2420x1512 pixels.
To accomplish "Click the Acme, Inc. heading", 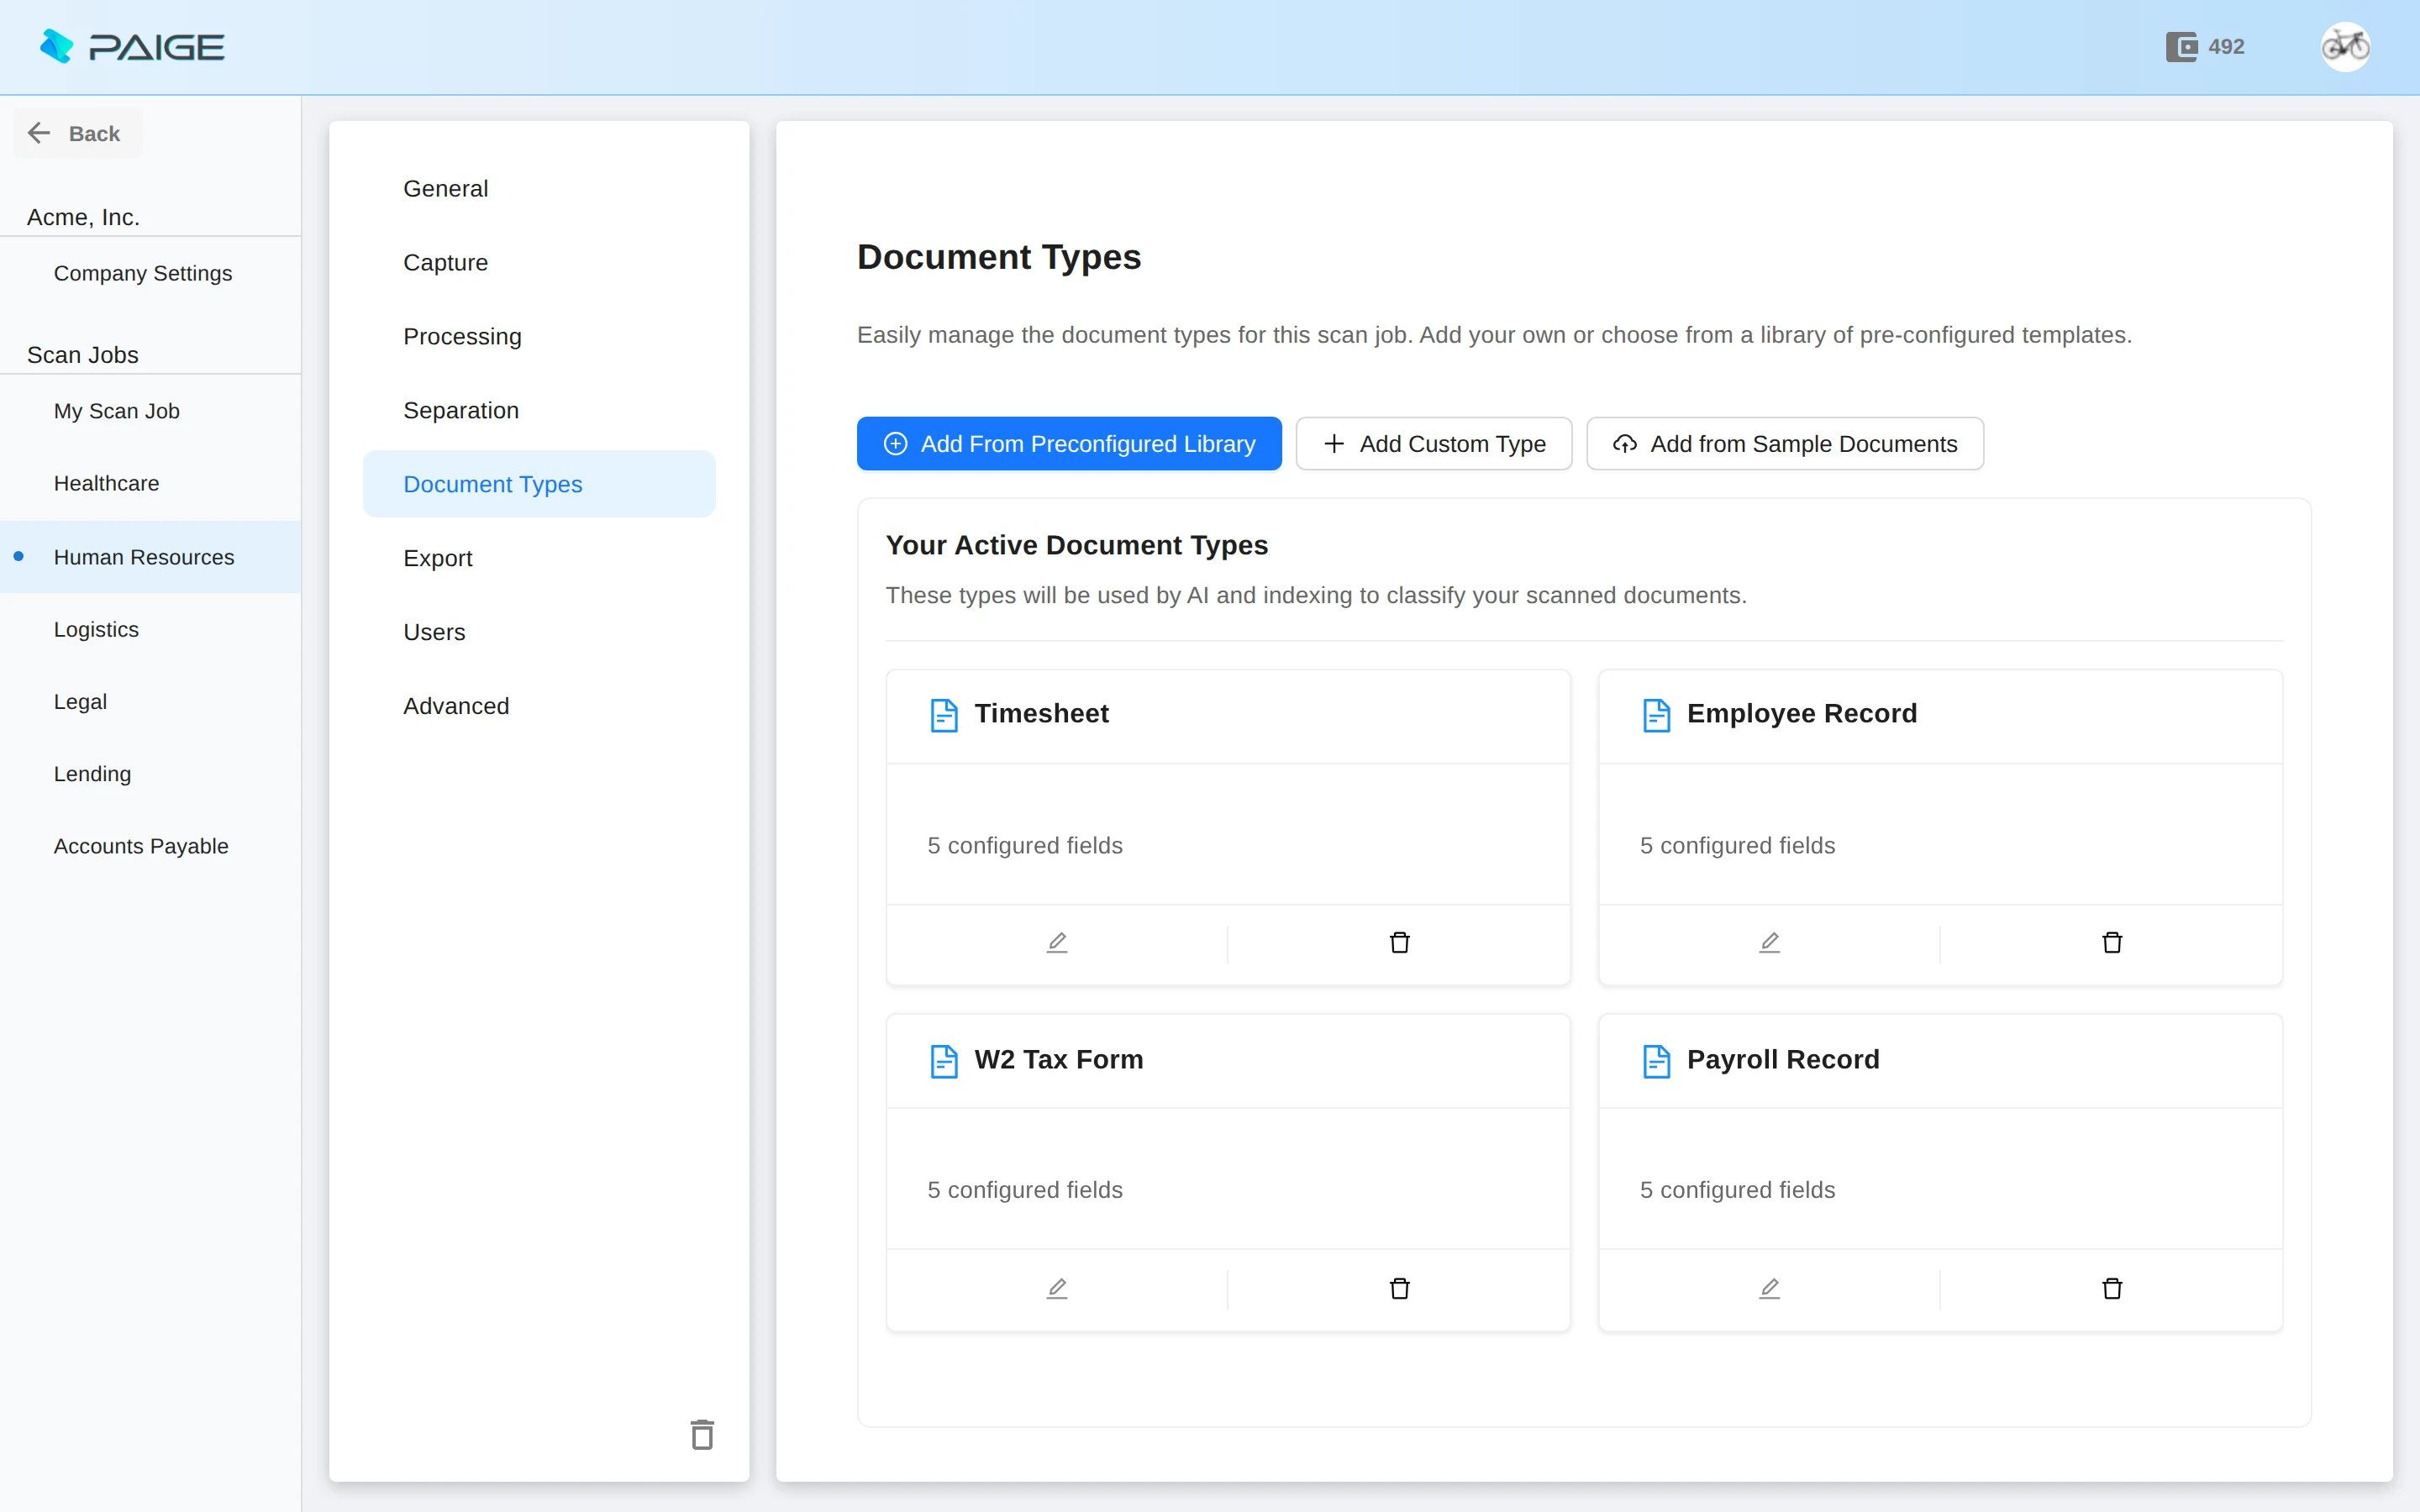I will click(x=83, y=217).
